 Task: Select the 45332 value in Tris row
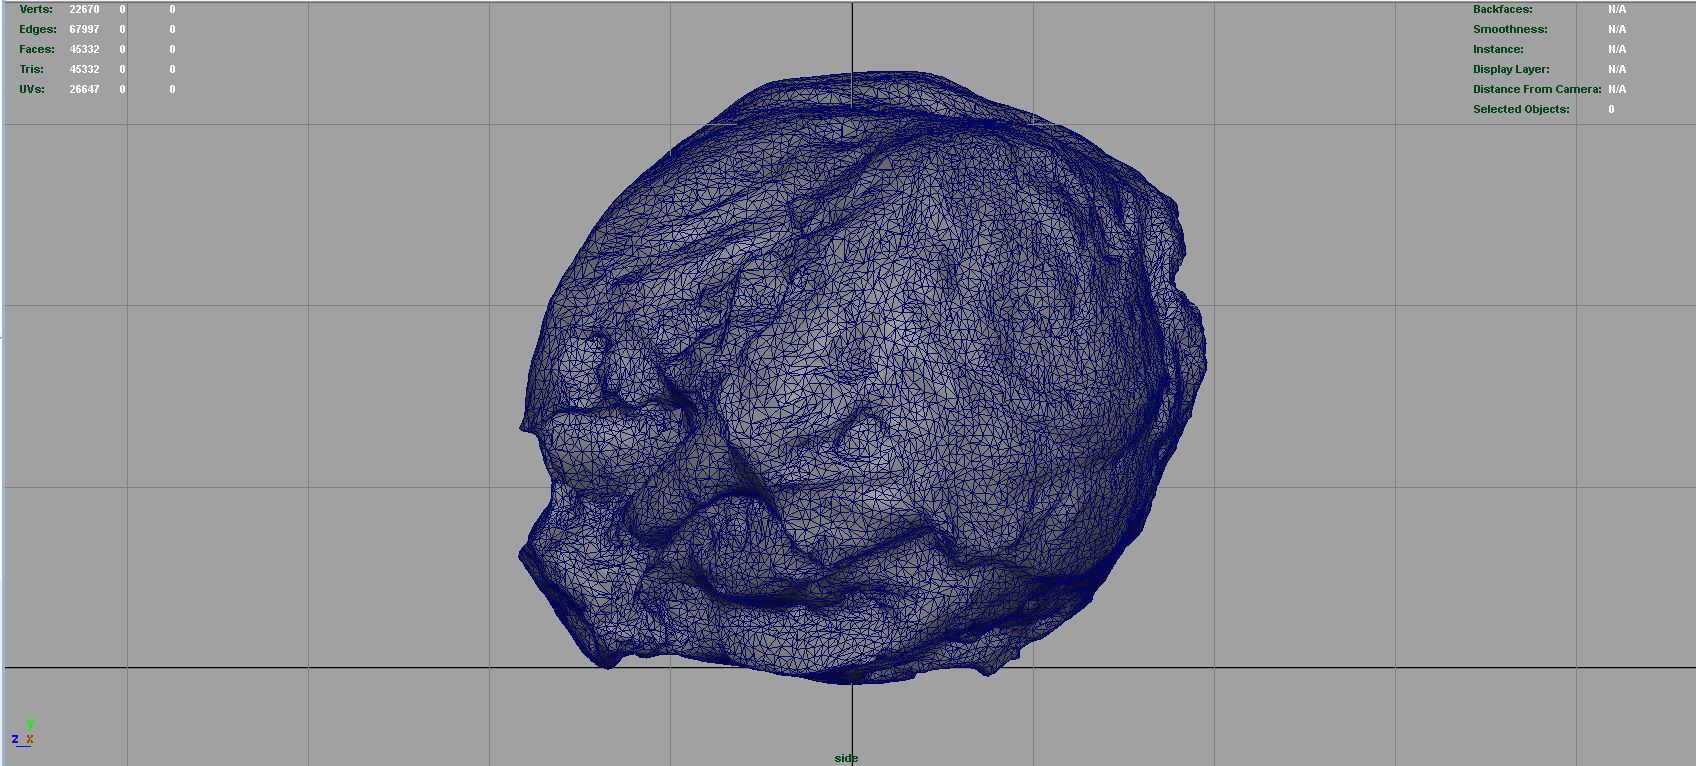[84, 69]
